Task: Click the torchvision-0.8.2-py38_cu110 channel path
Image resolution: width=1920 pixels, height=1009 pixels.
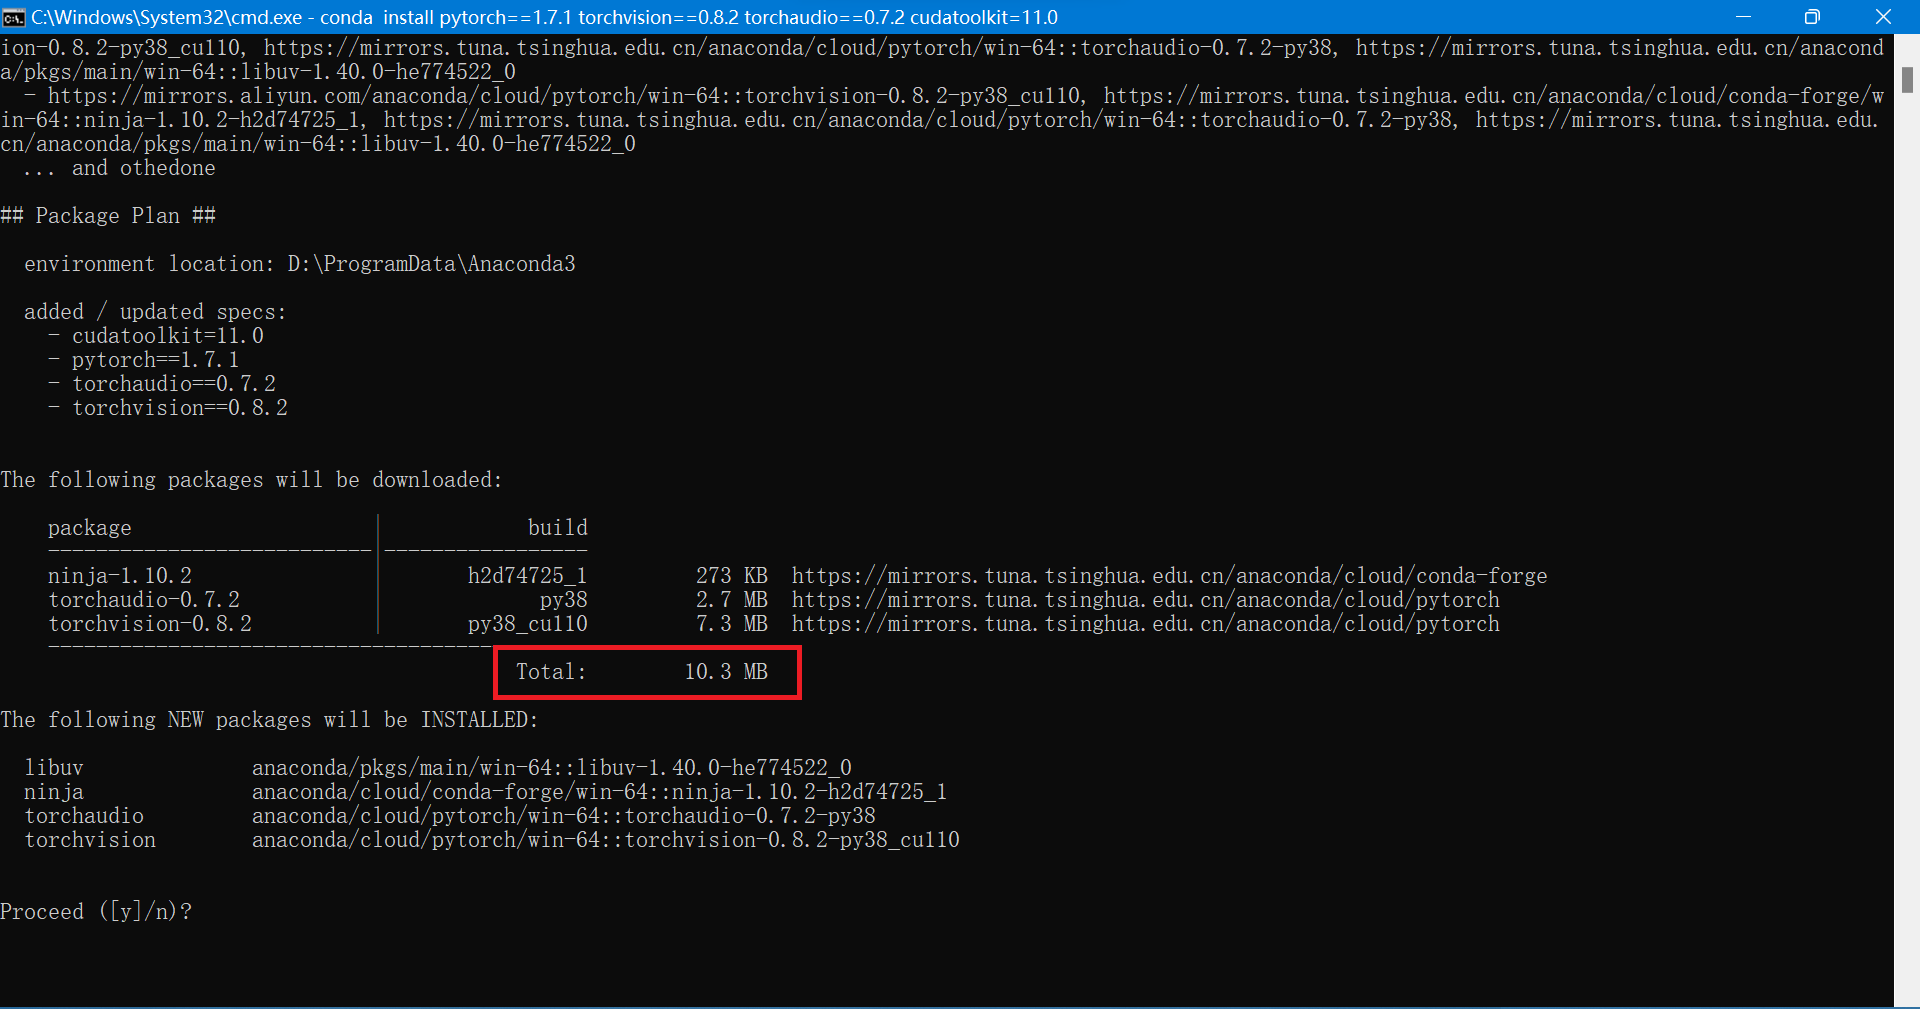Action: point(605,840)
